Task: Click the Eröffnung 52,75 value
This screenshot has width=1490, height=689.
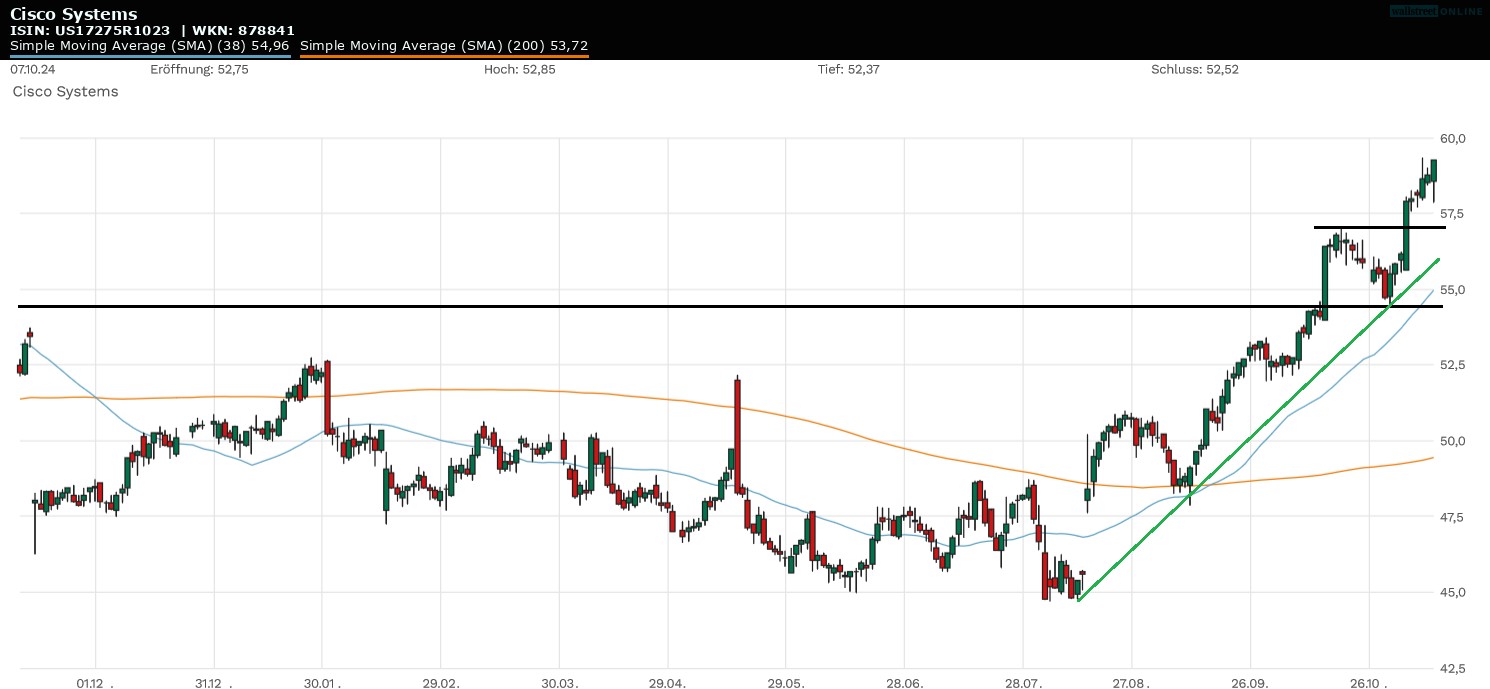Action: tap(199, 70)
